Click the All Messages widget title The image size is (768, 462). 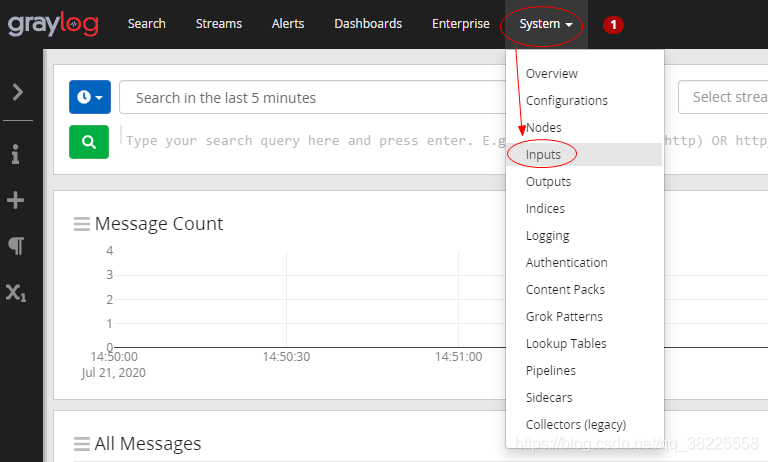coord(148,444)
